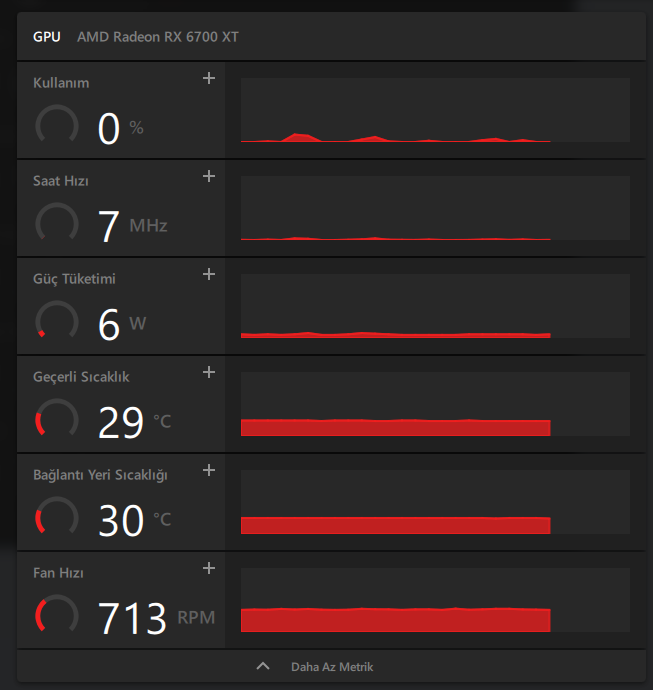Click plus icon next to Geçerli Sıcaklık
The height and width of the screenshot is (690, 653).
pos(209,372)
